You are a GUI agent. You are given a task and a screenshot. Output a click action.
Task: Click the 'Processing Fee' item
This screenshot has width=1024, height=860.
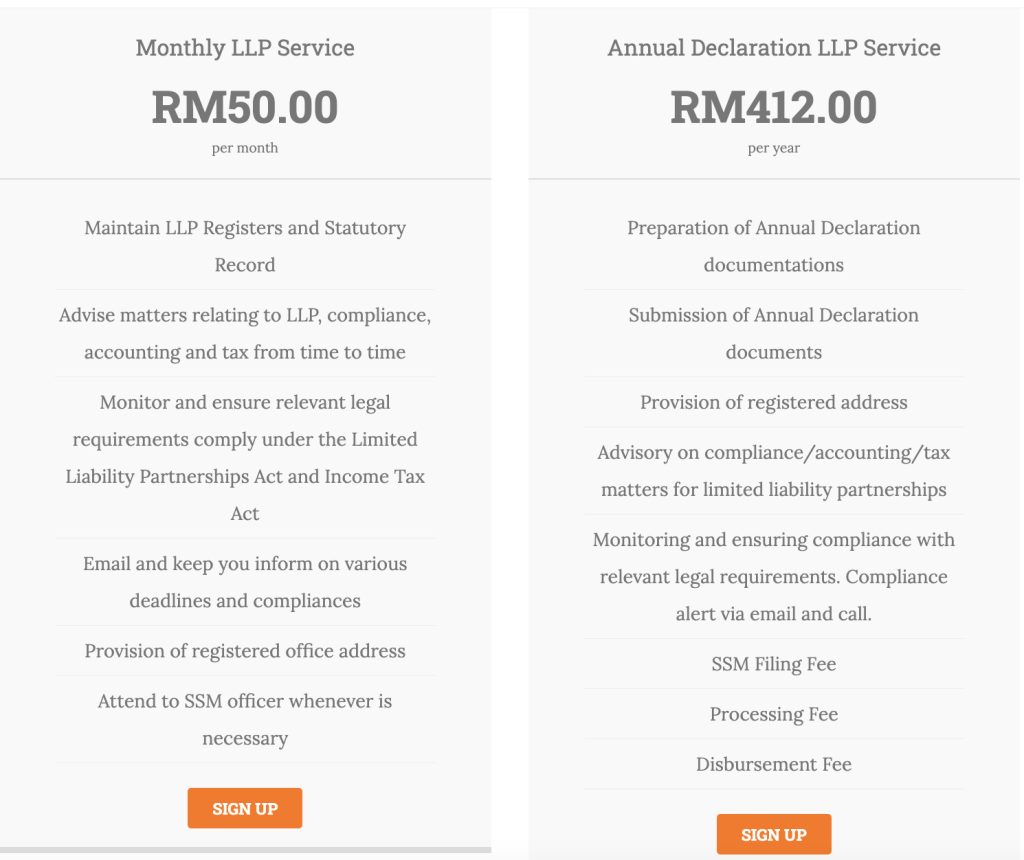(x=774, y=714)
